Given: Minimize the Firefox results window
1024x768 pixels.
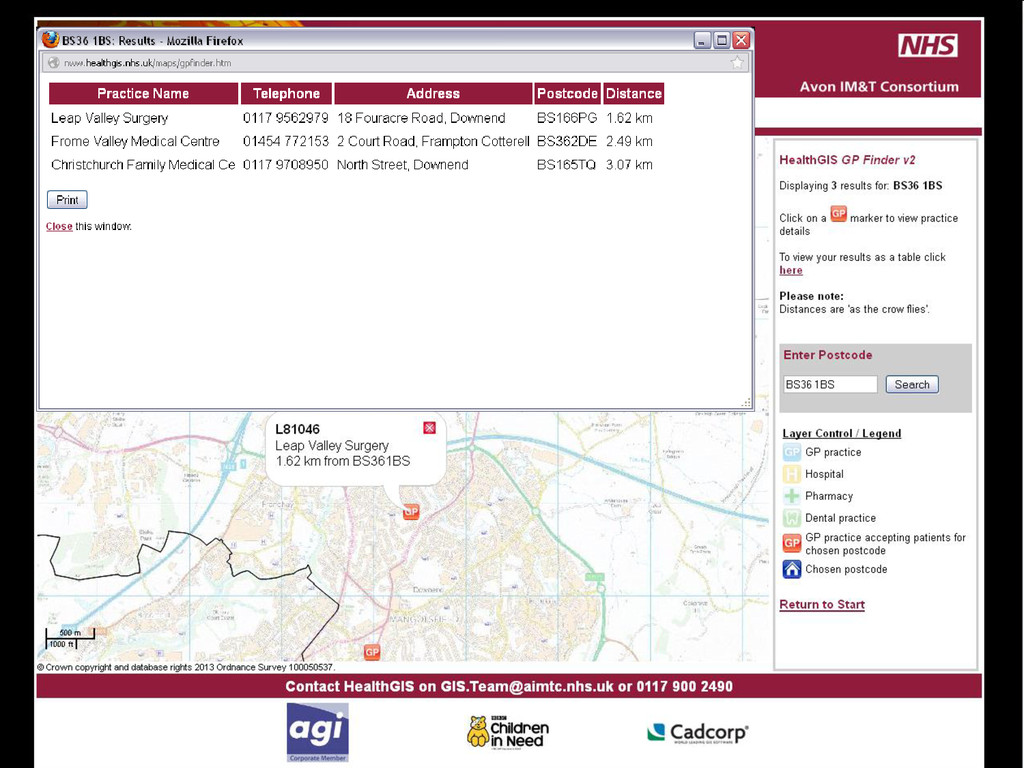Looking at the screenshot, I should click(702, 40).
